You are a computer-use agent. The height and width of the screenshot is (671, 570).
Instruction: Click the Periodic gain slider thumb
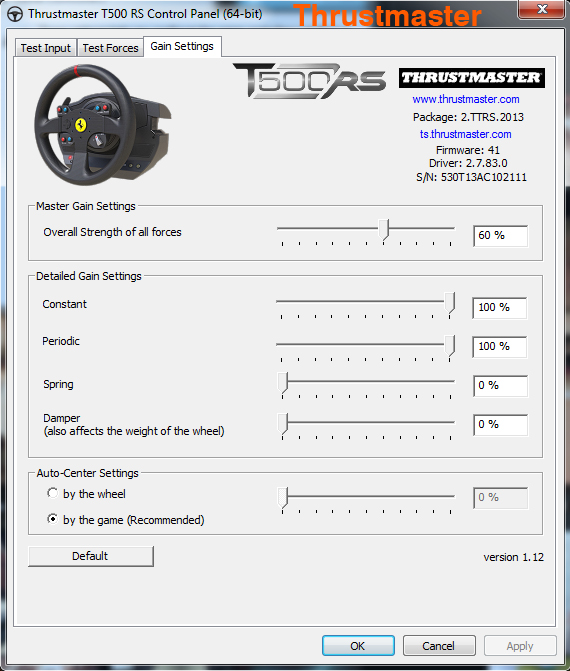449,345
